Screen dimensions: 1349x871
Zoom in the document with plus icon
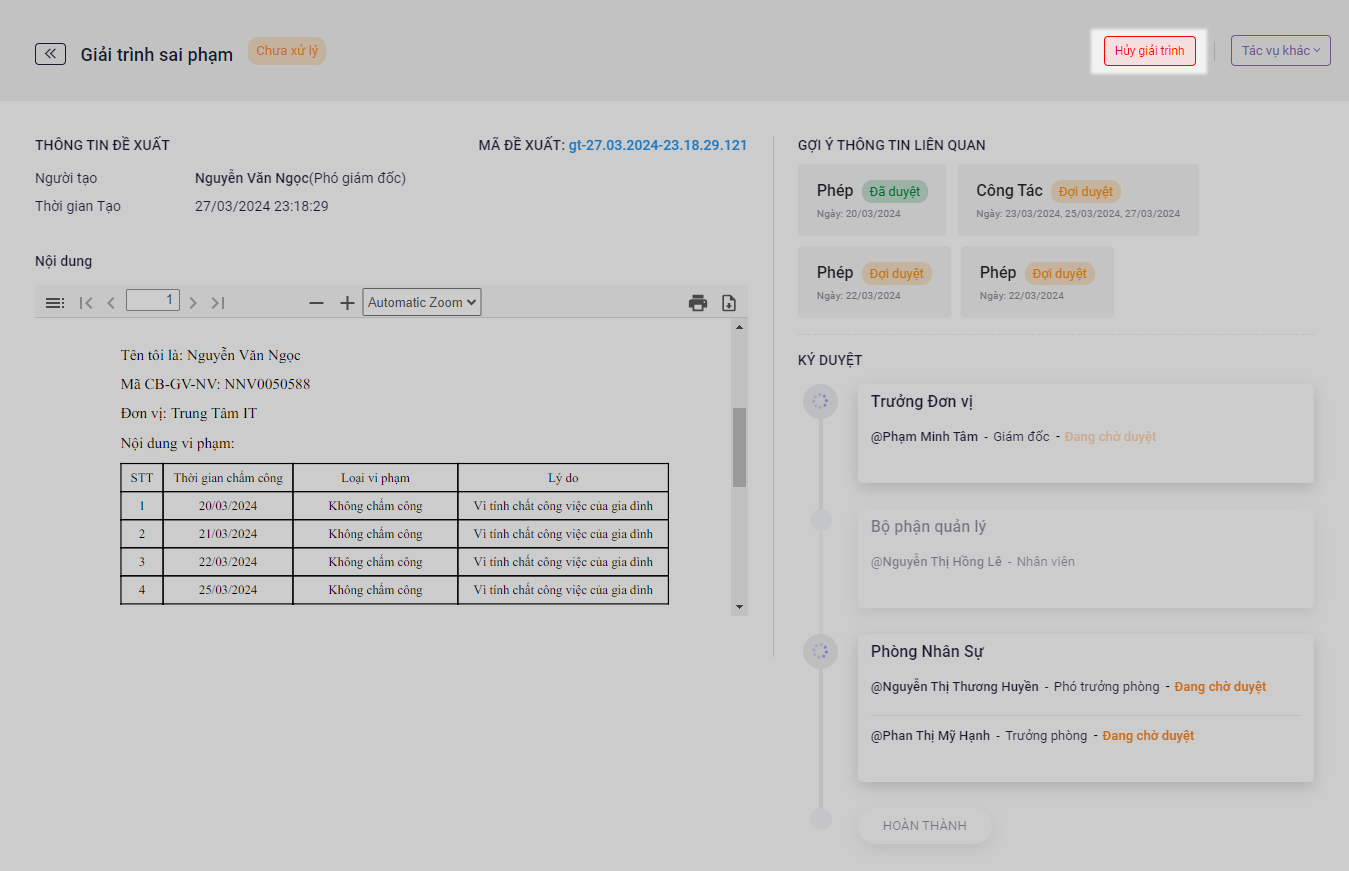[x=347, y=303]
